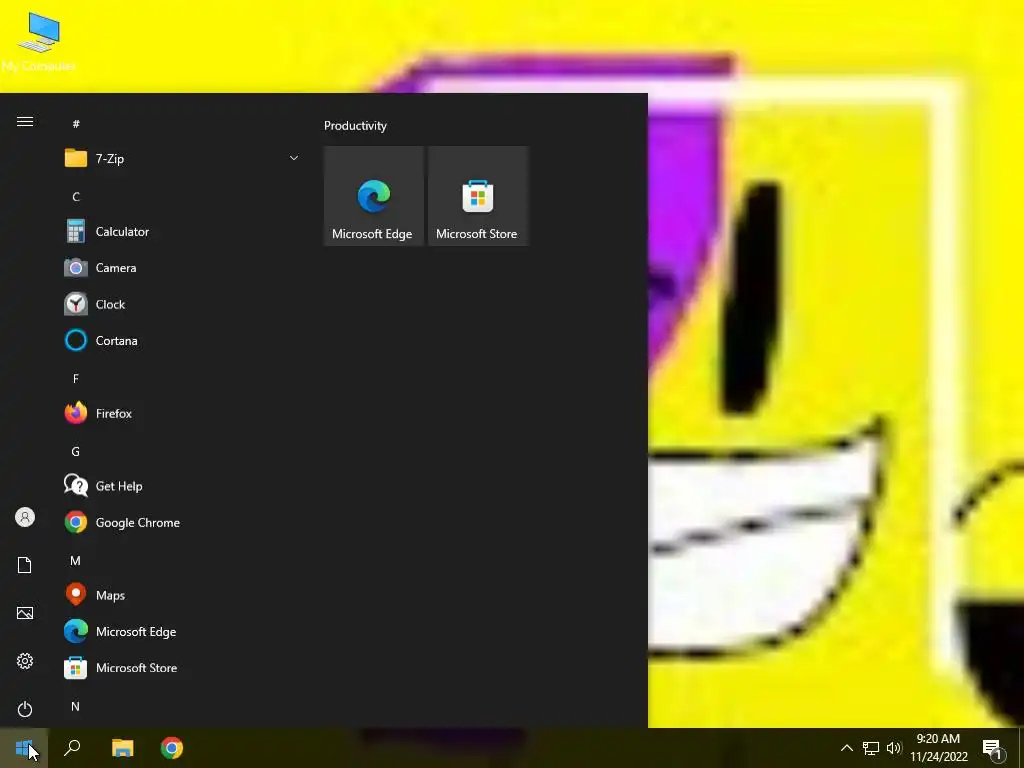Image resolution: width=1024 pixels, height=768 pixels.
Task: Click the 'C' letter header in app list
Action: coord(76,197)
